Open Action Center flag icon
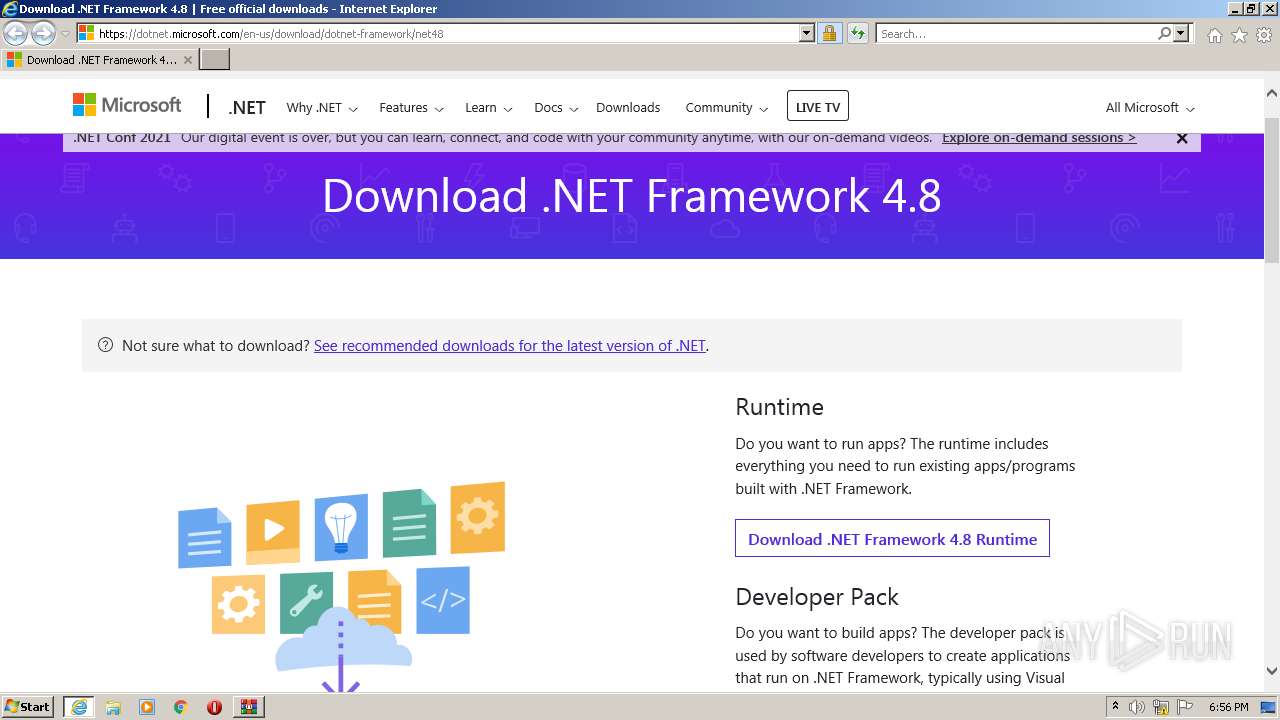Screen dimensions: 1280x720 point(1185,707)
